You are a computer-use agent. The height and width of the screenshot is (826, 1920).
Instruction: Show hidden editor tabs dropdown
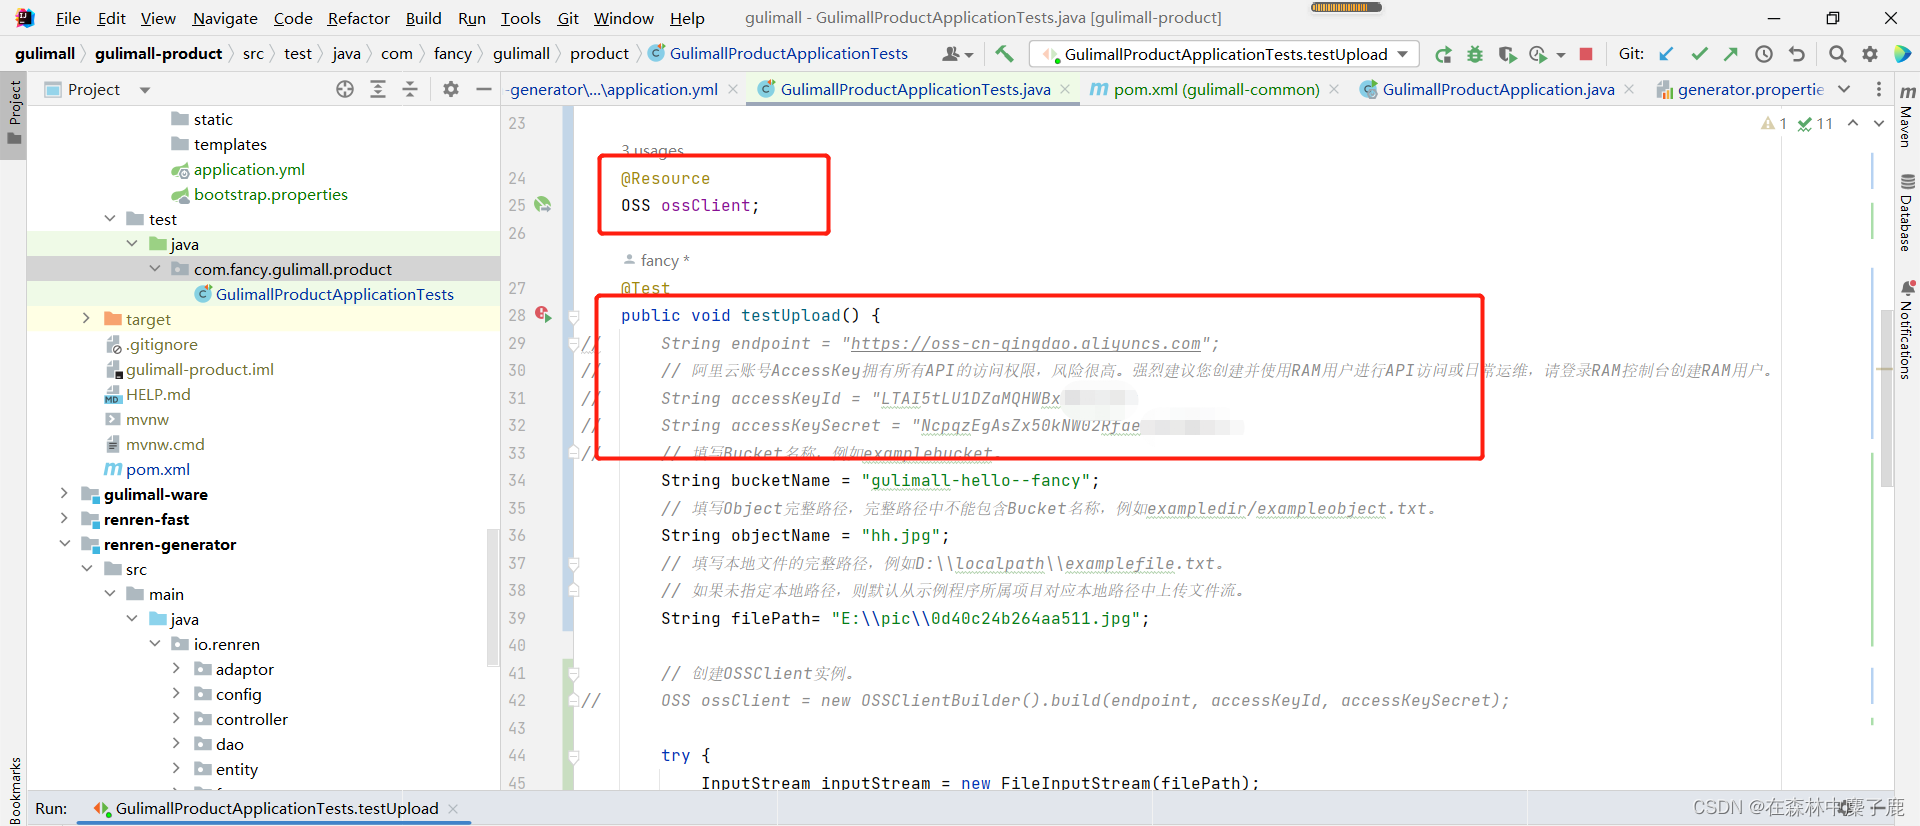click(x=1844, y=89)
